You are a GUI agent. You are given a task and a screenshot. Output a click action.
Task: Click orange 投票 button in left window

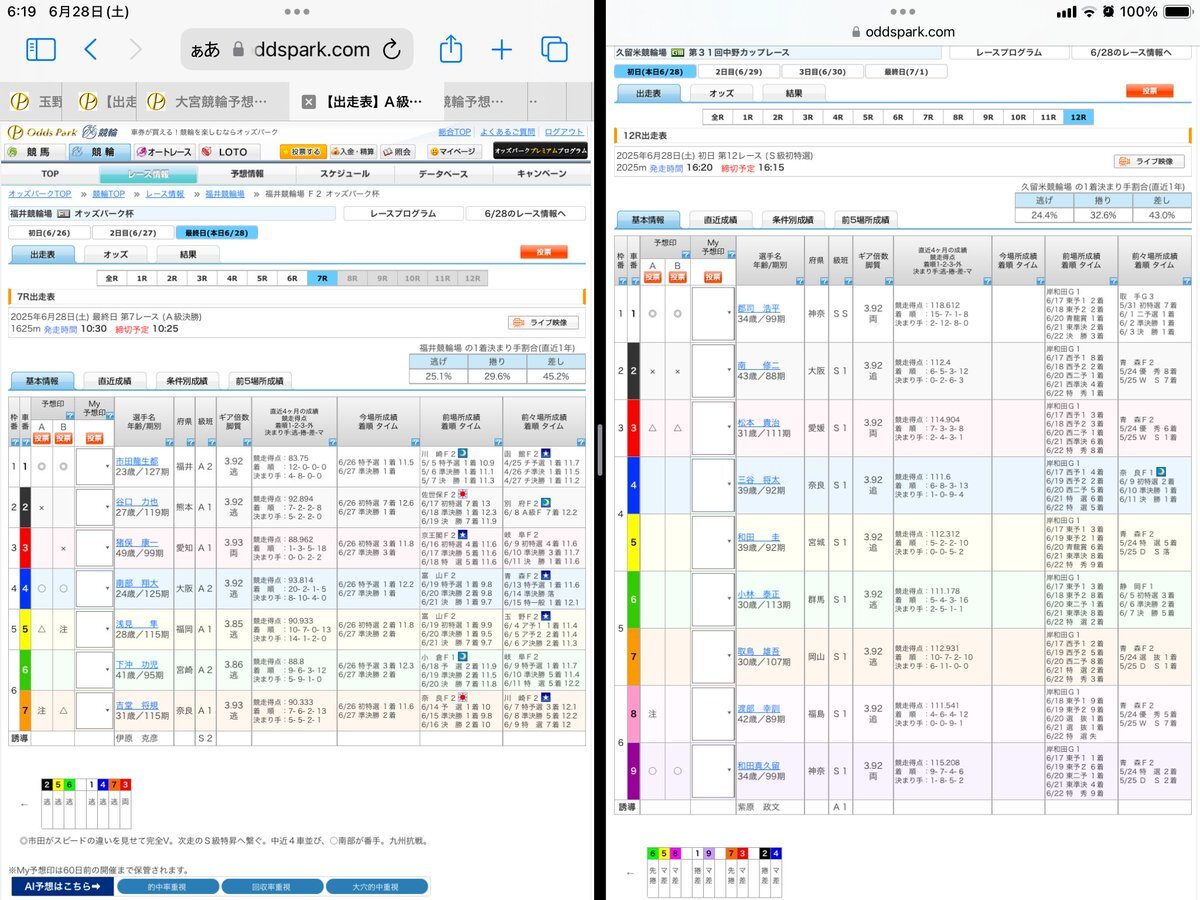point(543,253)
